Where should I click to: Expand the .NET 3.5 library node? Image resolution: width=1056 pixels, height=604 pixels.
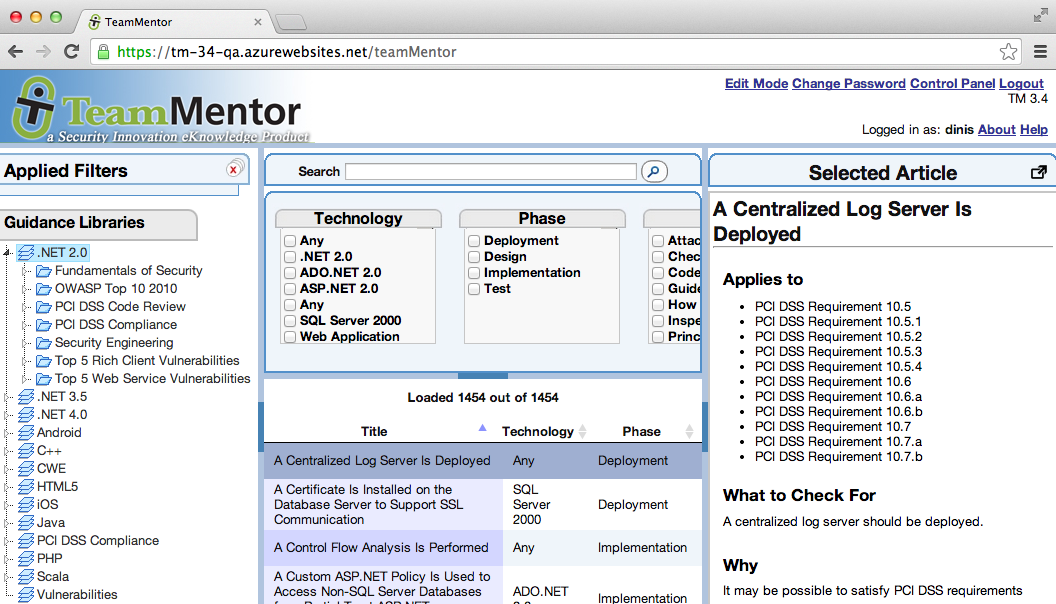(8, 397)
